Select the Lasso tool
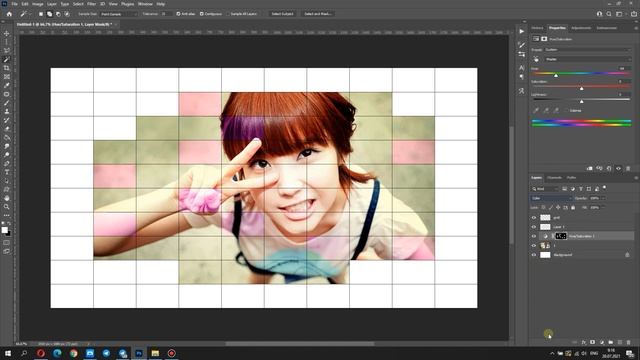640x360 pixels. click(7, 51)
